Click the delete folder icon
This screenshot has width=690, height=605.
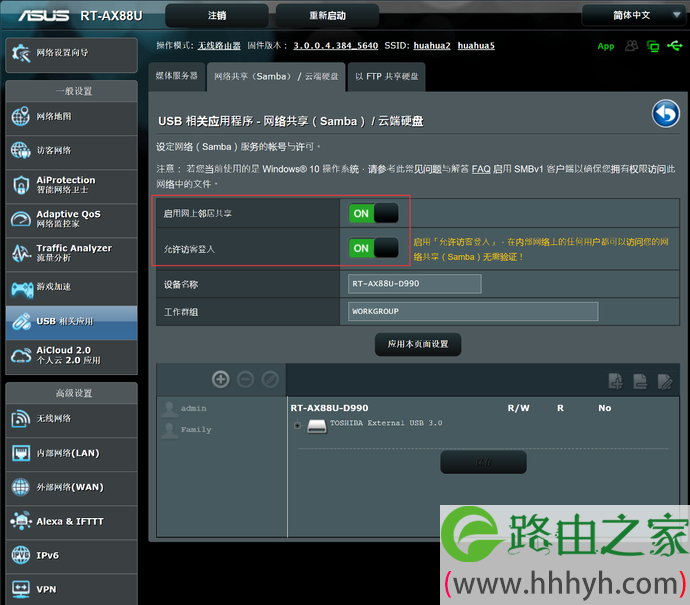coord(640,381)
